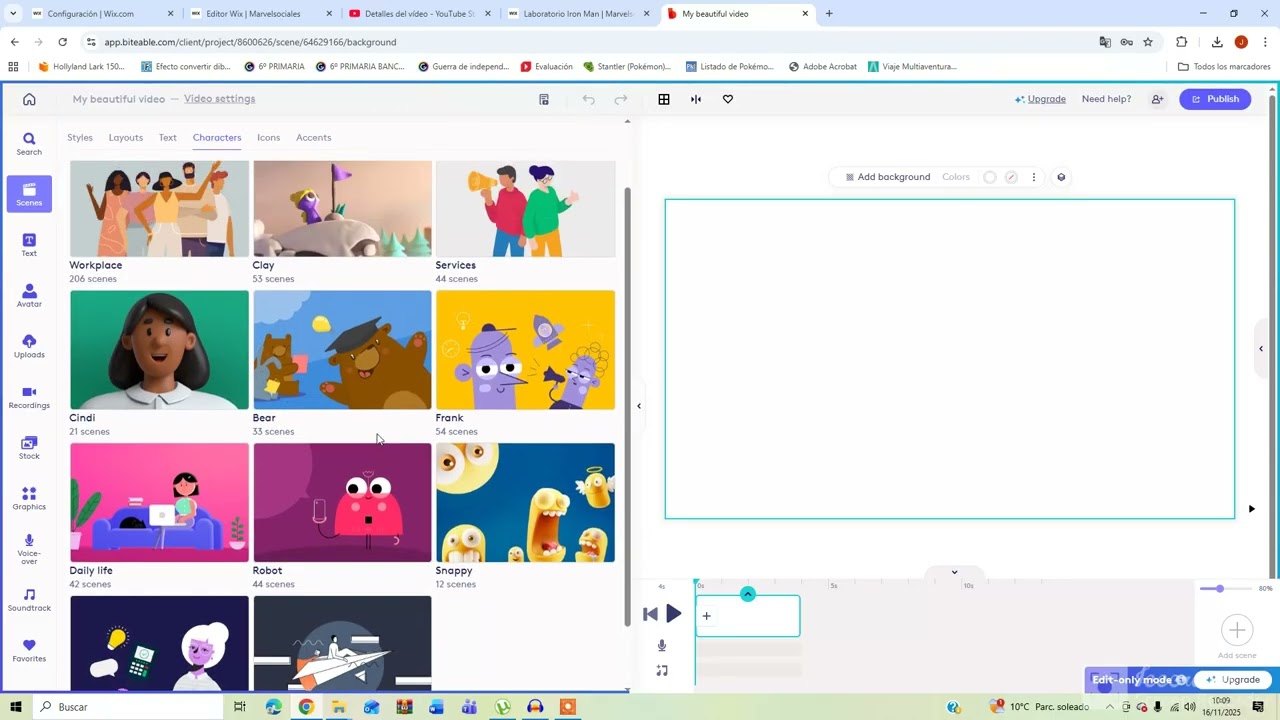The image size is (1280, 720).
Task: Switch to the Text tab in scenes
Action: click(x=168, y=138)
